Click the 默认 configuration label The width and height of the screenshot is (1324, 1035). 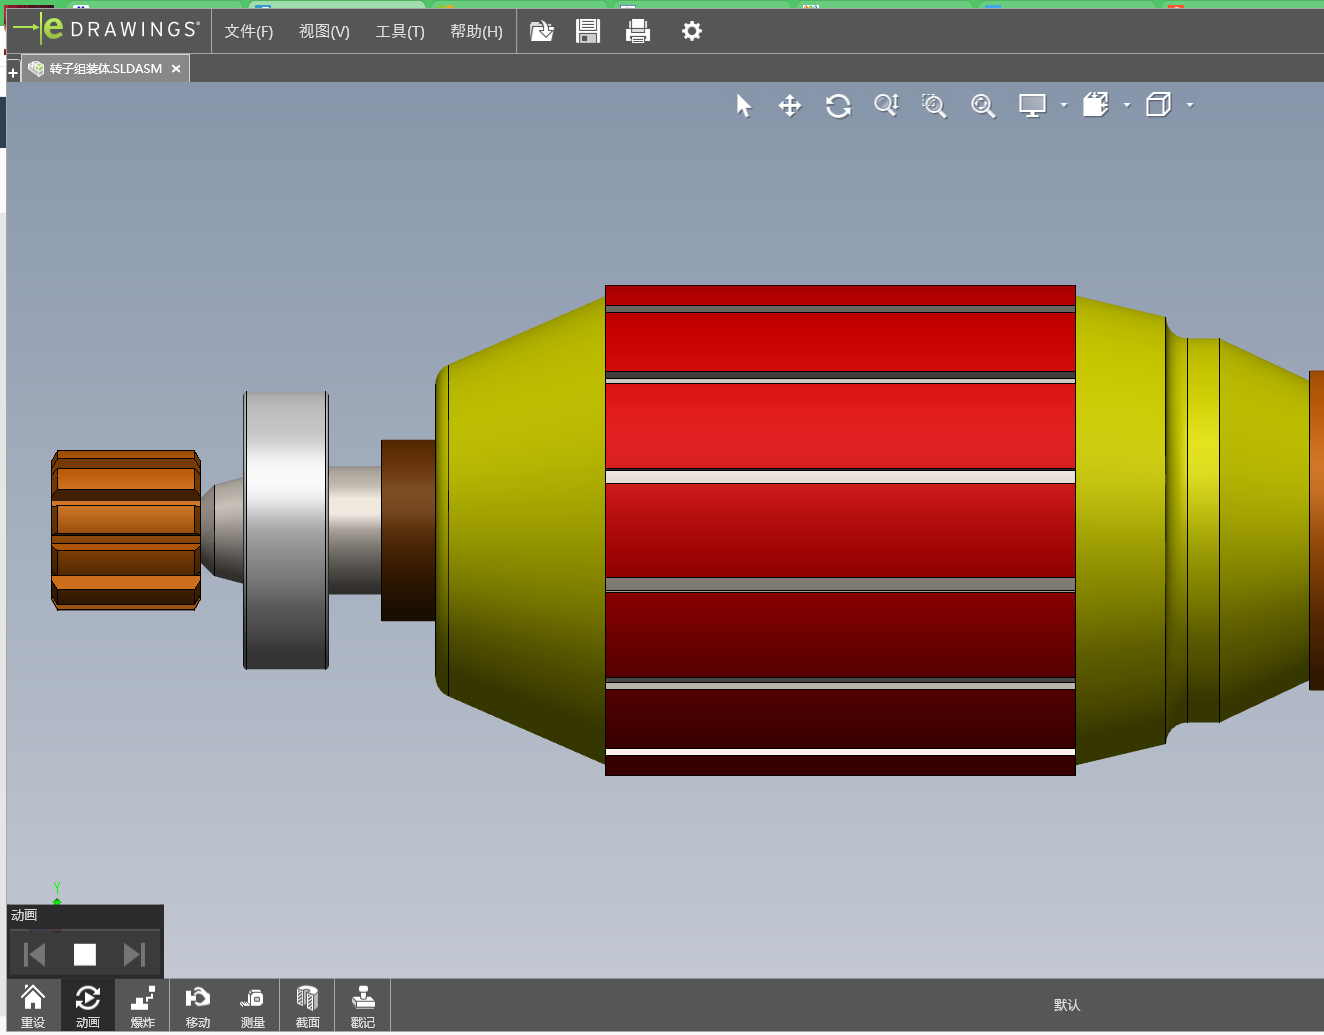1067,1005
